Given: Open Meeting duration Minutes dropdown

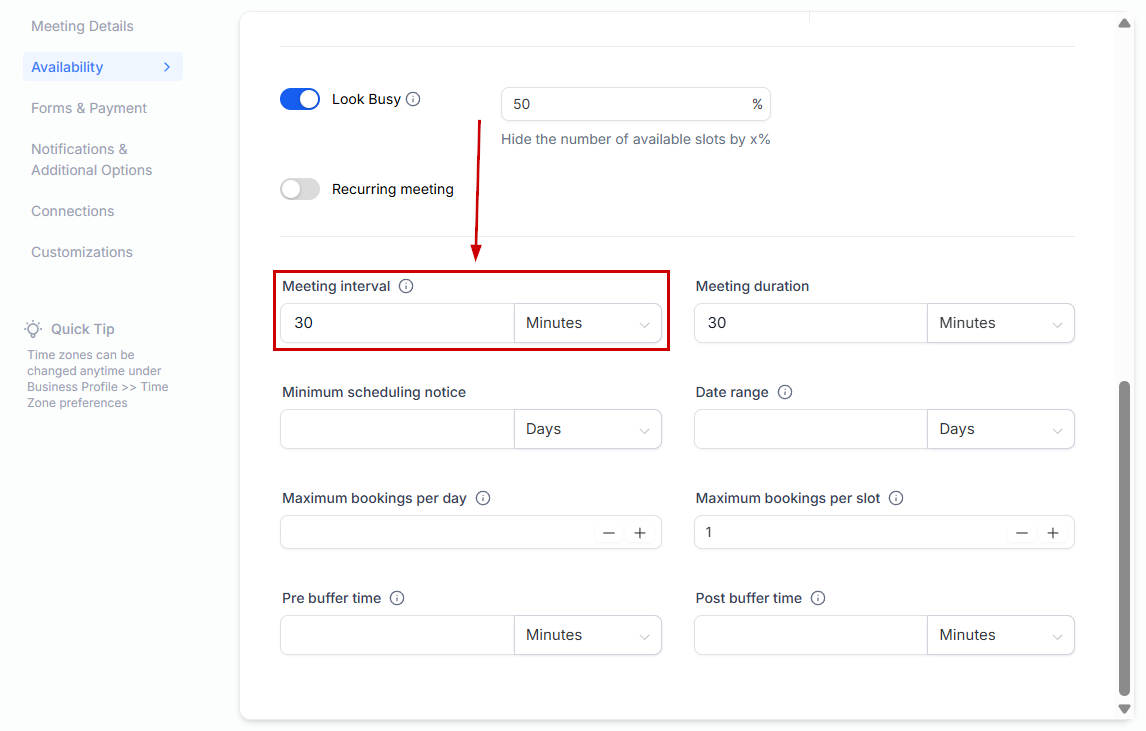Looking at the screenshot, I should click(x=1000, y=323).
